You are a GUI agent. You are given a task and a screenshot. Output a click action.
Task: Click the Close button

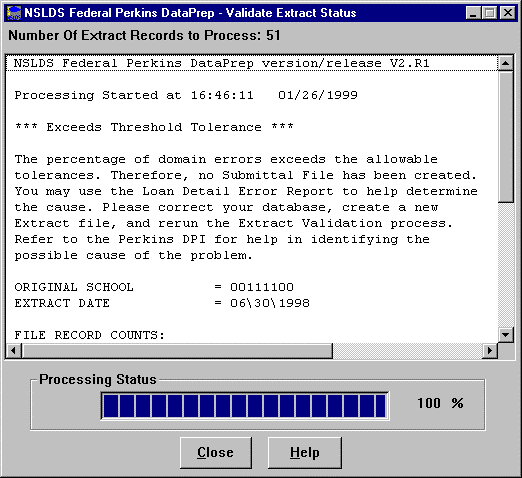pos(216,453)
